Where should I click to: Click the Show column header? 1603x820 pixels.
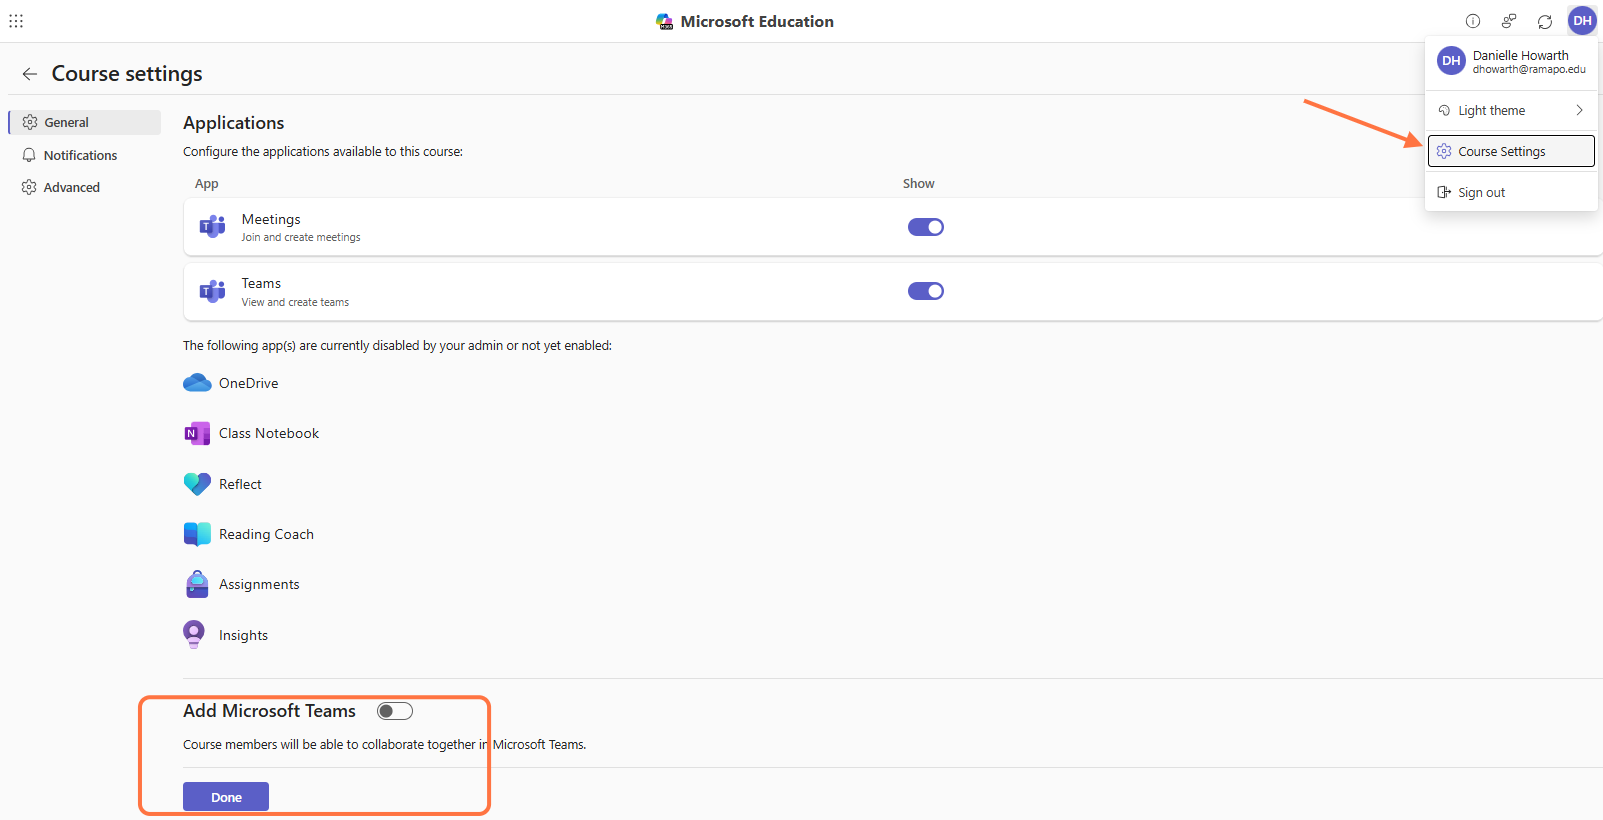point(918,183)
